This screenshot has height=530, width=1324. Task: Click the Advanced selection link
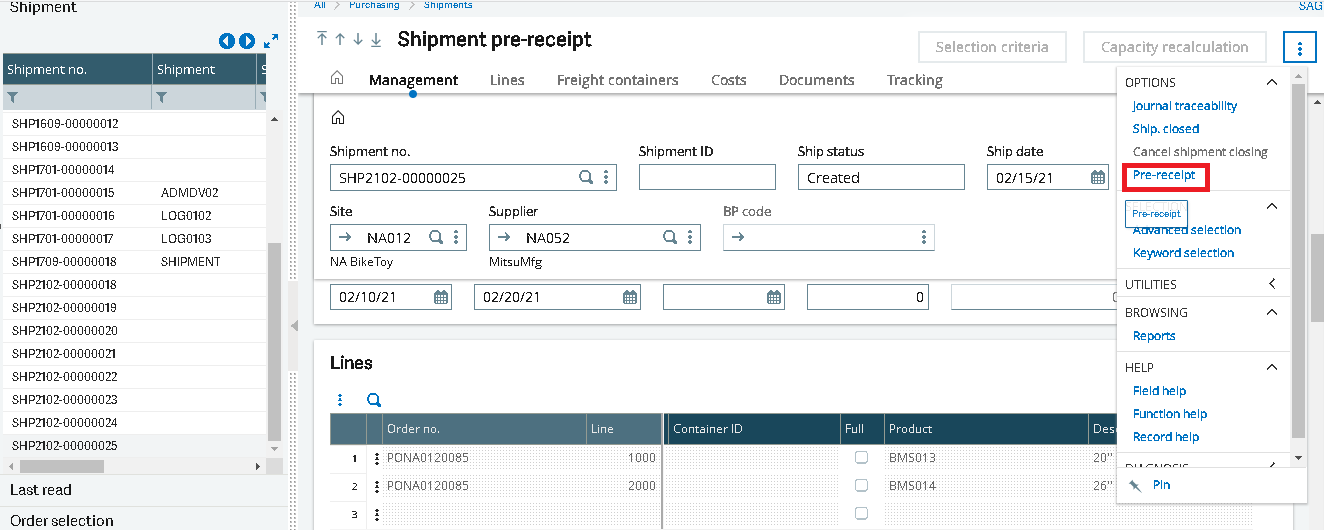point(1186,230)
